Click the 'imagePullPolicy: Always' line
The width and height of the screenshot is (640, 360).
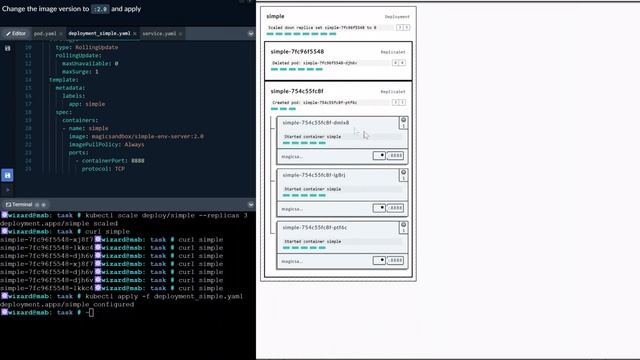coord(106,144)
